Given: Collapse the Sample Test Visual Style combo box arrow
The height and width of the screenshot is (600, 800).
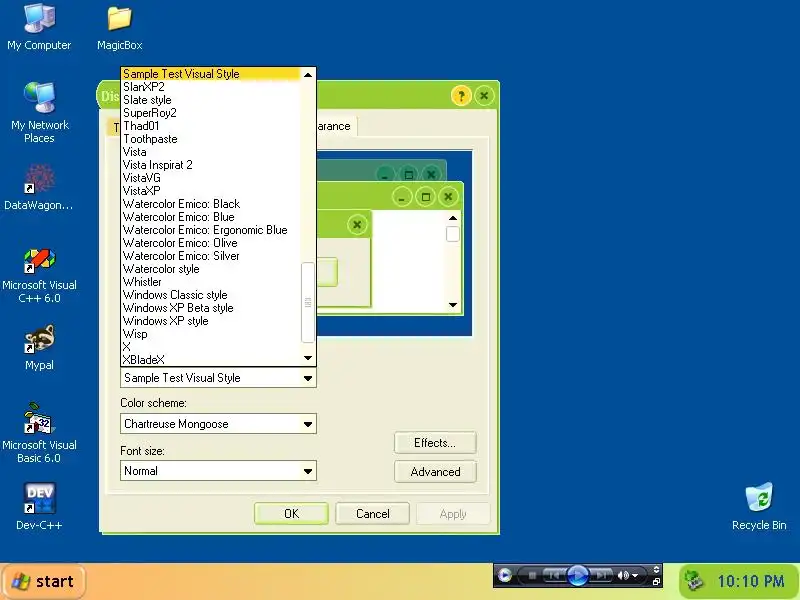Looking at the screenshot, I should [308, 378].
